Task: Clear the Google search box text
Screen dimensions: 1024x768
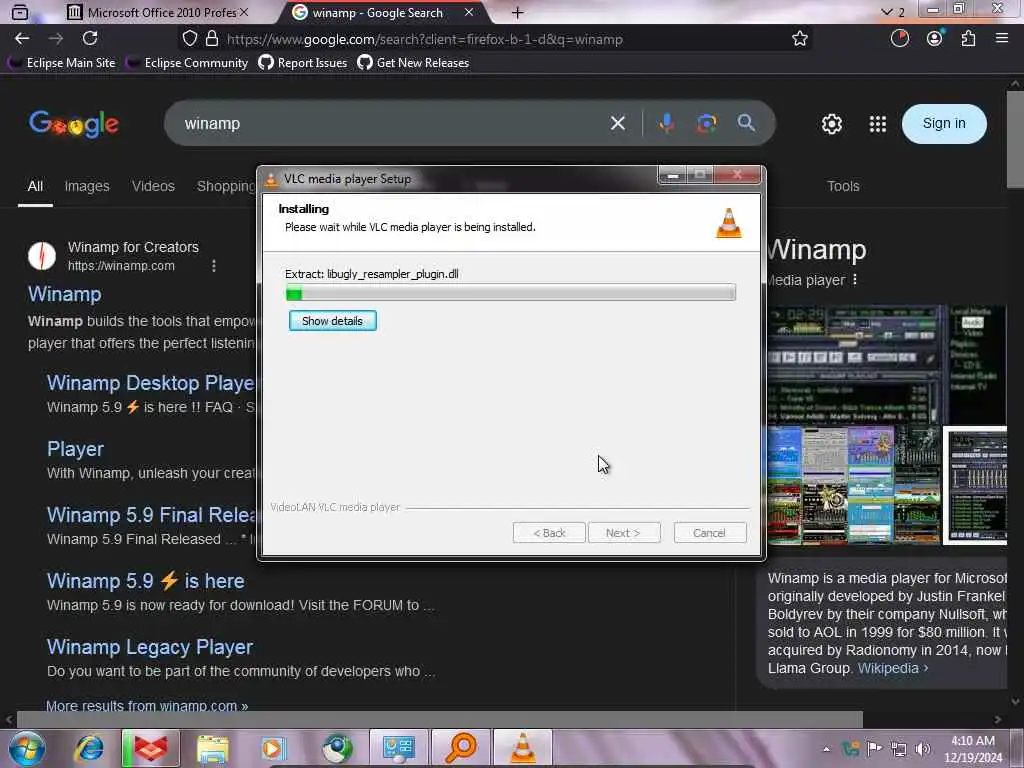Action: (617, 123)
